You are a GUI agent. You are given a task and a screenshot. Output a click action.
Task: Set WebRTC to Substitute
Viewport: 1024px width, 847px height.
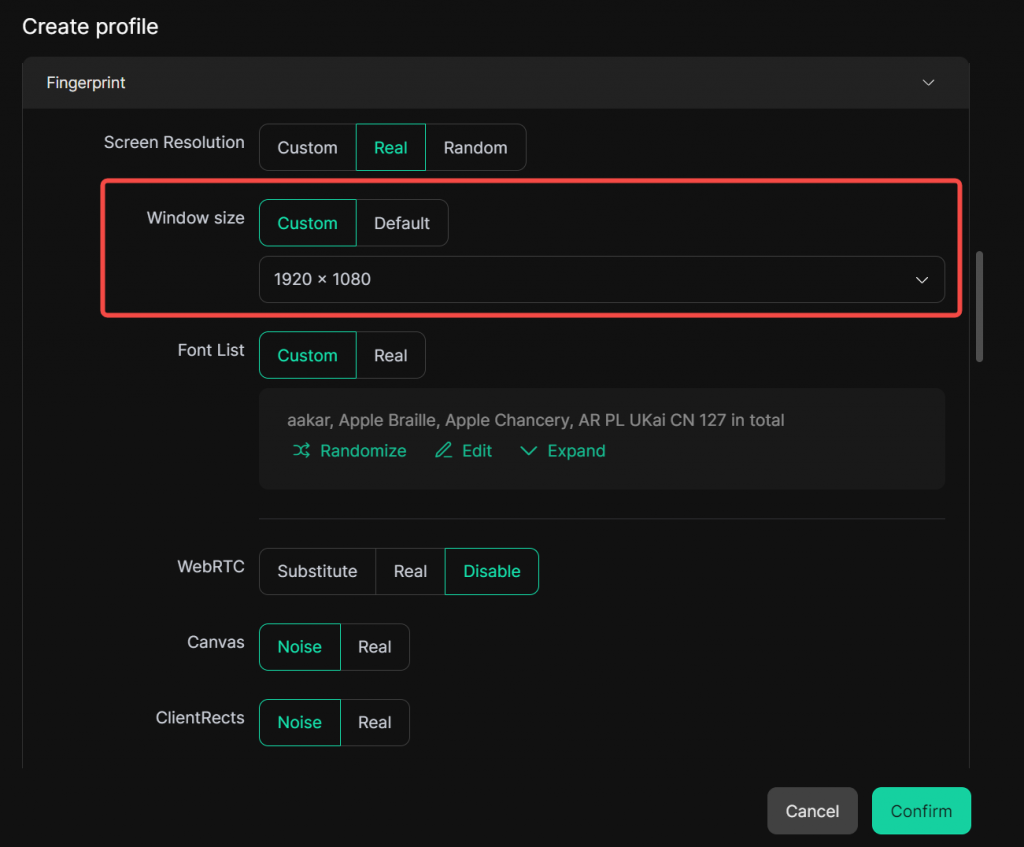(317, 571)
